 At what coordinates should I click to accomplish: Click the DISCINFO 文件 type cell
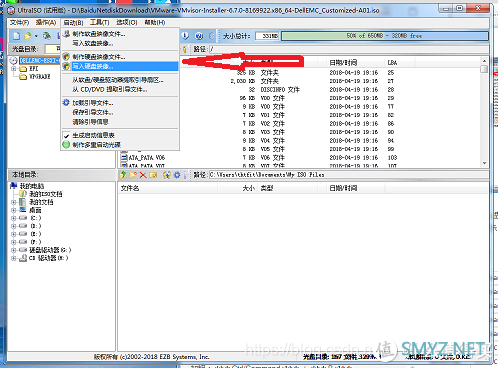[x=280, y=89]
